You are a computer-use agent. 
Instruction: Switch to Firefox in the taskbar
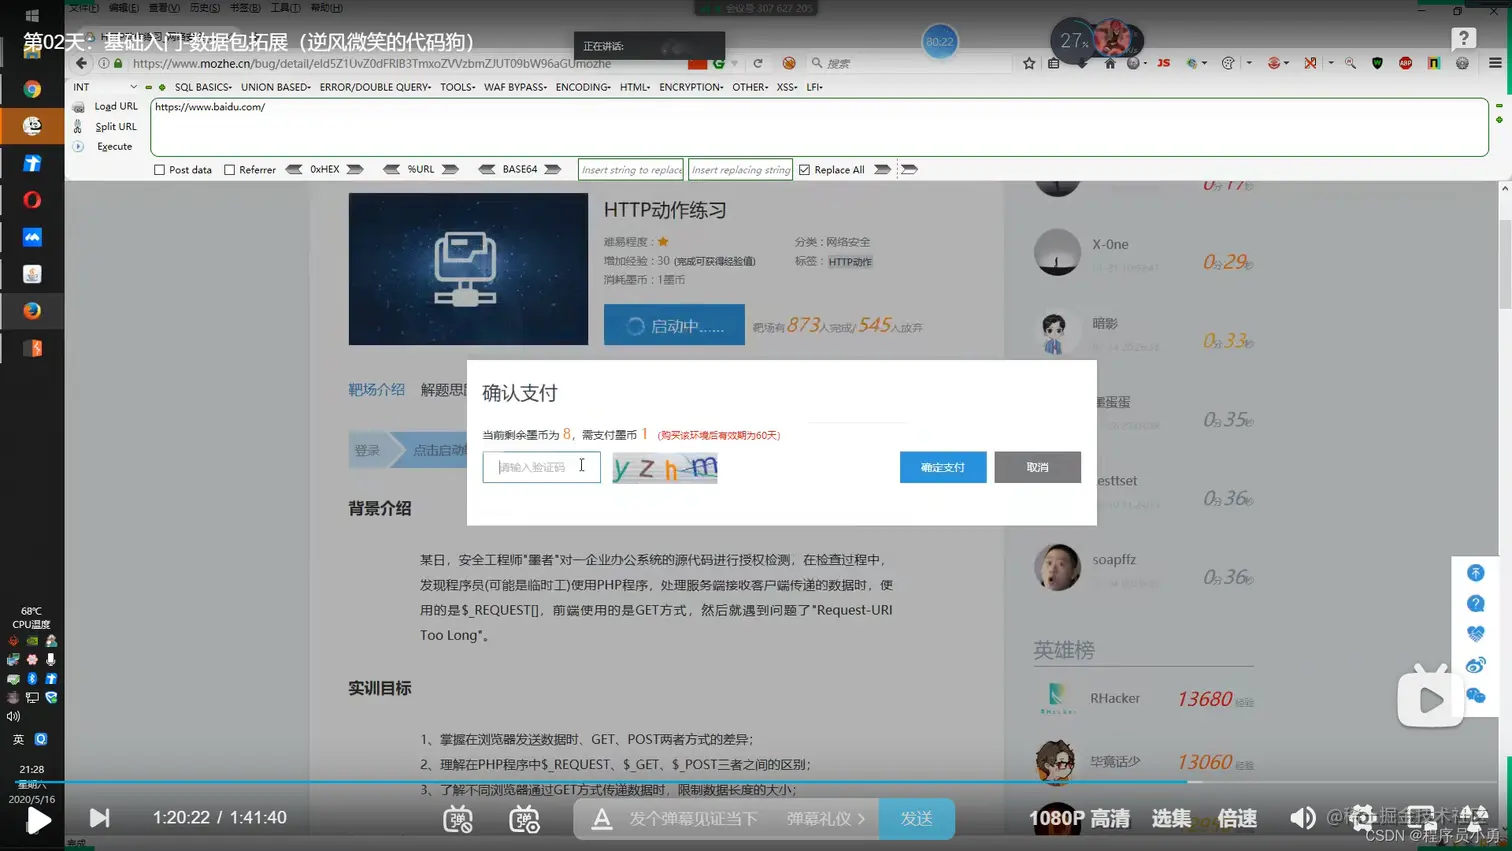[32, 311]
